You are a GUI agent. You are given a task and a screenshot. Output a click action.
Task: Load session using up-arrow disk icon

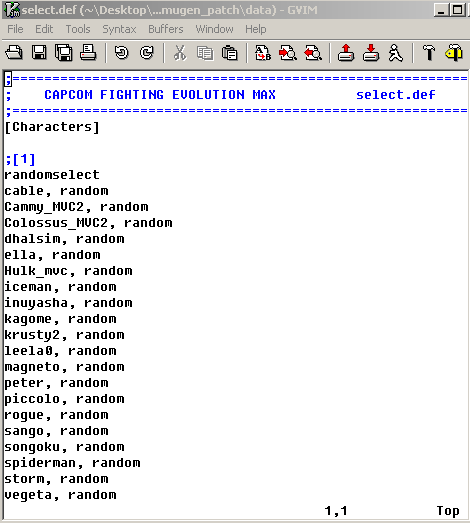[346, 53]
